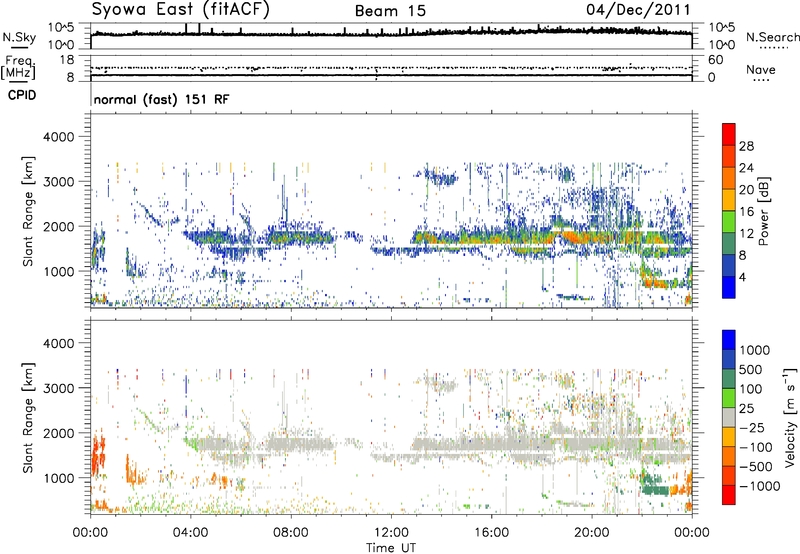Select the "N.Sky" legend label
This screenshot has width=800, height=554.
coord(19,37)
